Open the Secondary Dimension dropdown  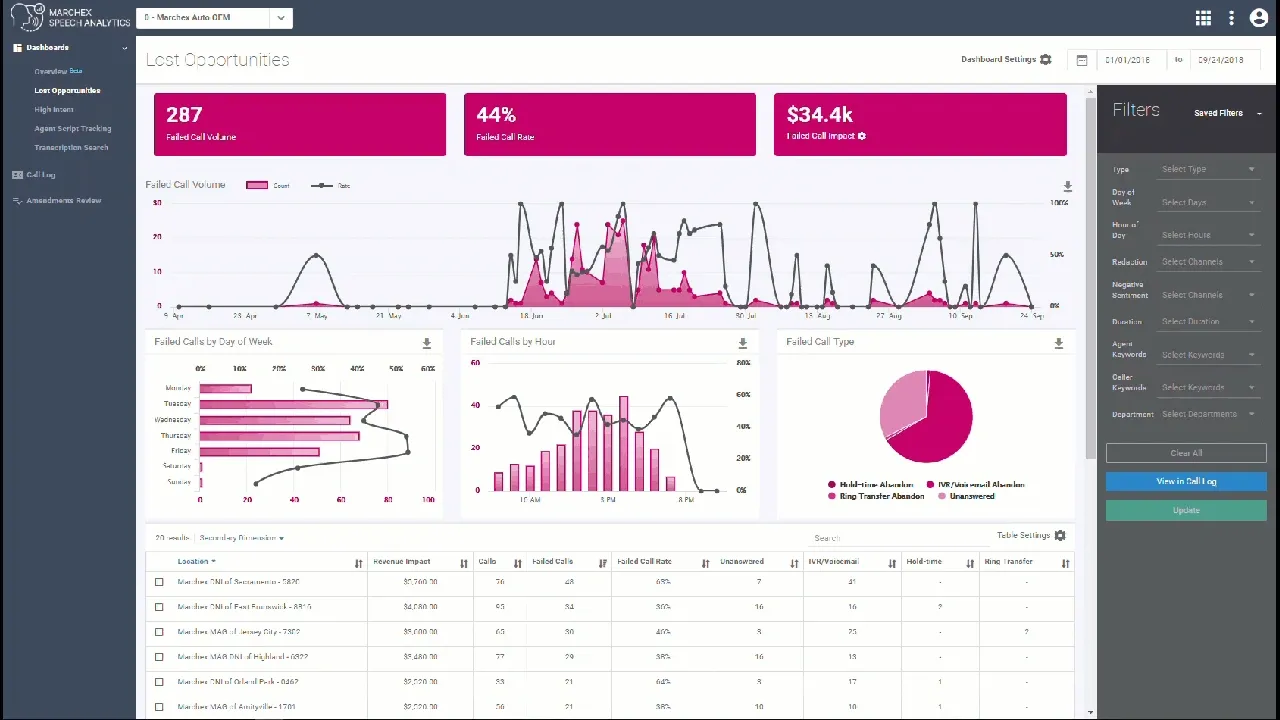[242, 538]
